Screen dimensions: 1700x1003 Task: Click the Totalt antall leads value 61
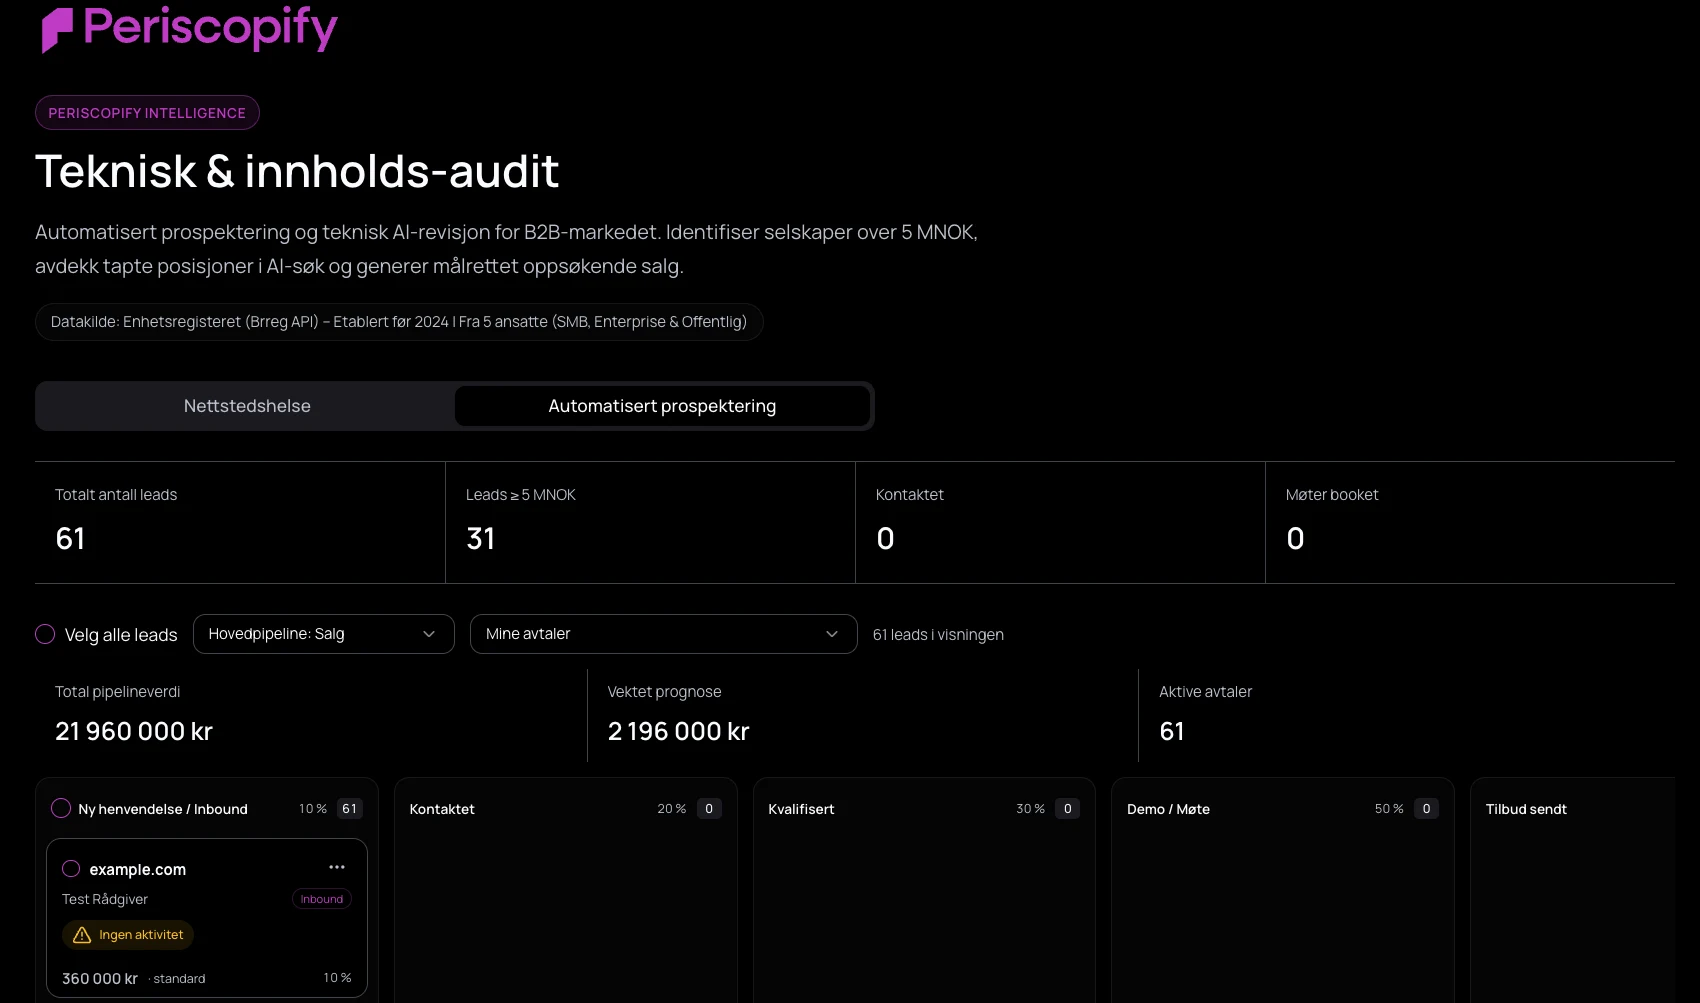coord(70,539)
